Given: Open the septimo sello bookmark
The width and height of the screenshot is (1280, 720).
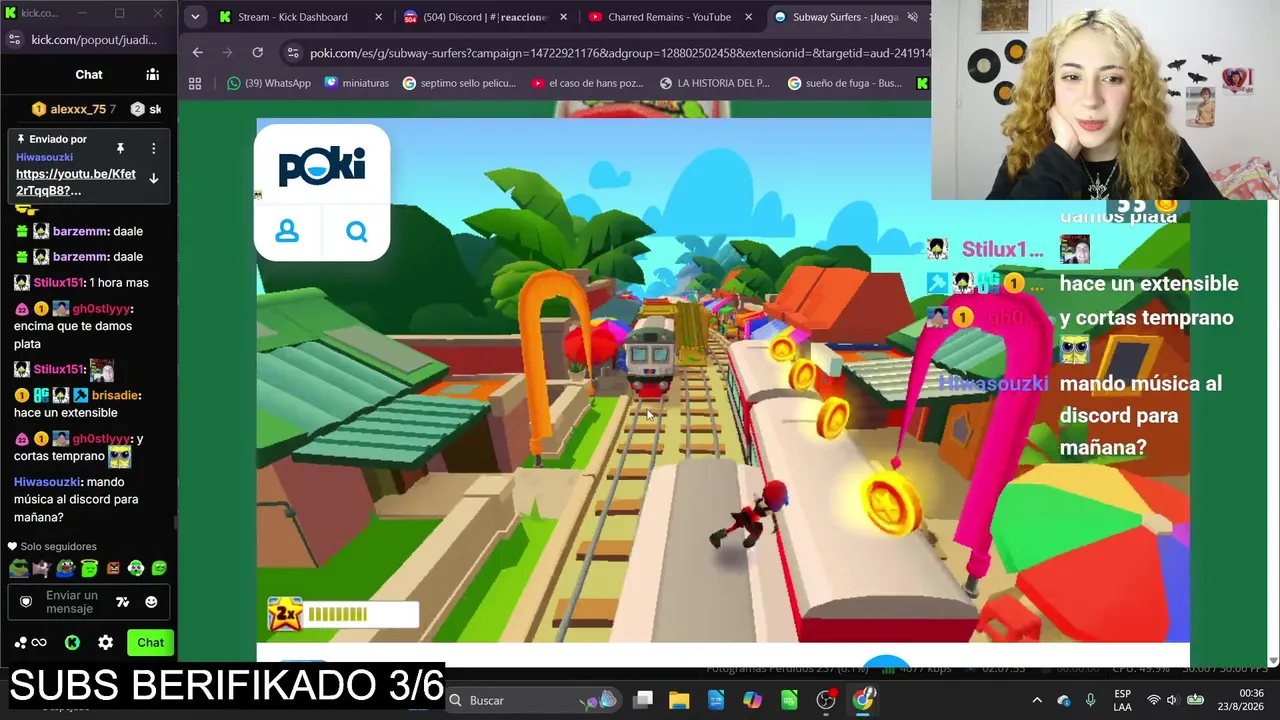Looking at the screenshot, I should click(460, 83).
